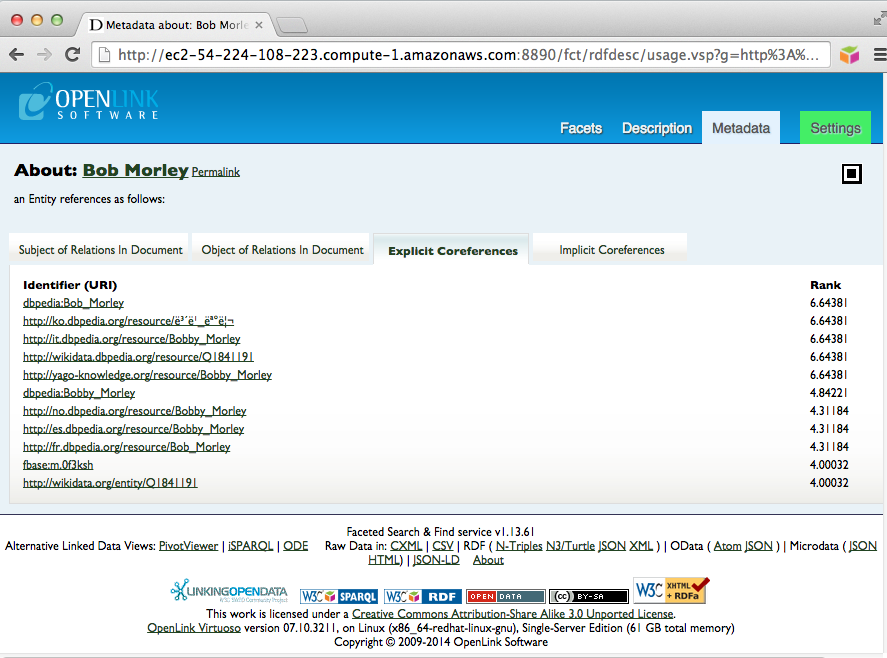This screenshot has width=887, height=658.
Task: Switch to the Description tab
Action: (x=657, y=128)
